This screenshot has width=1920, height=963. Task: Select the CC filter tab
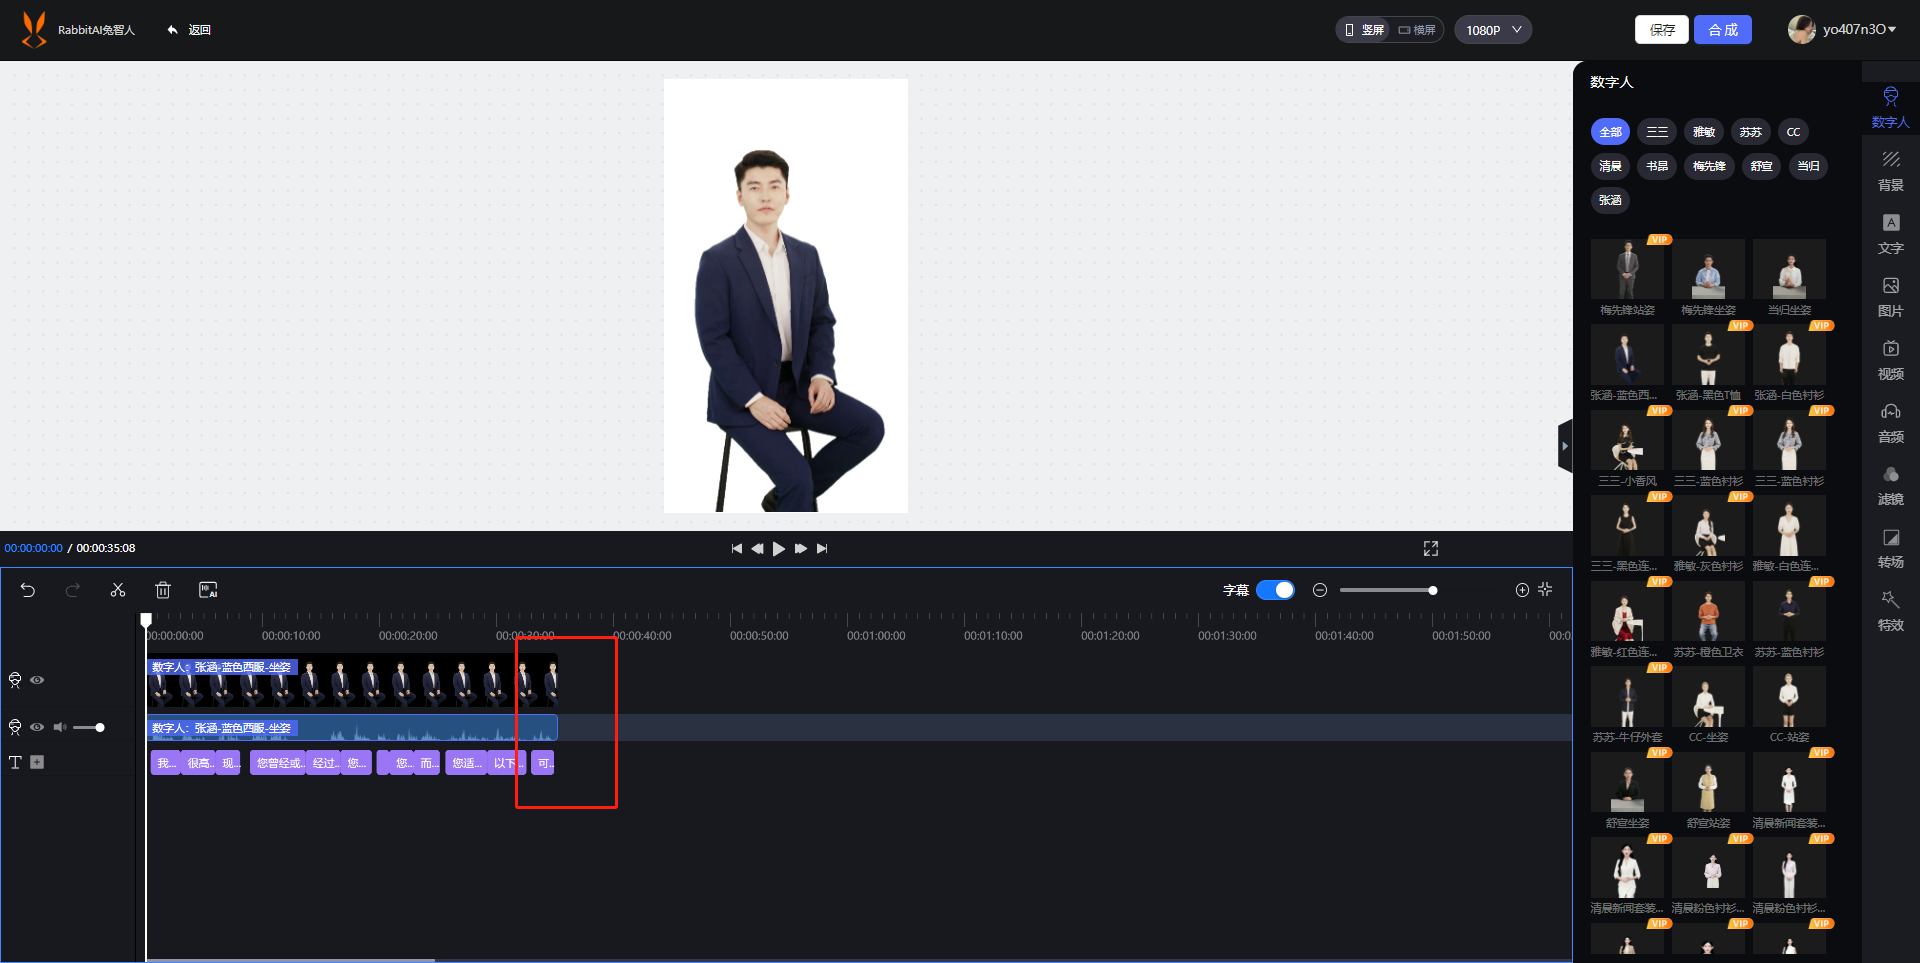point(1793,132)
